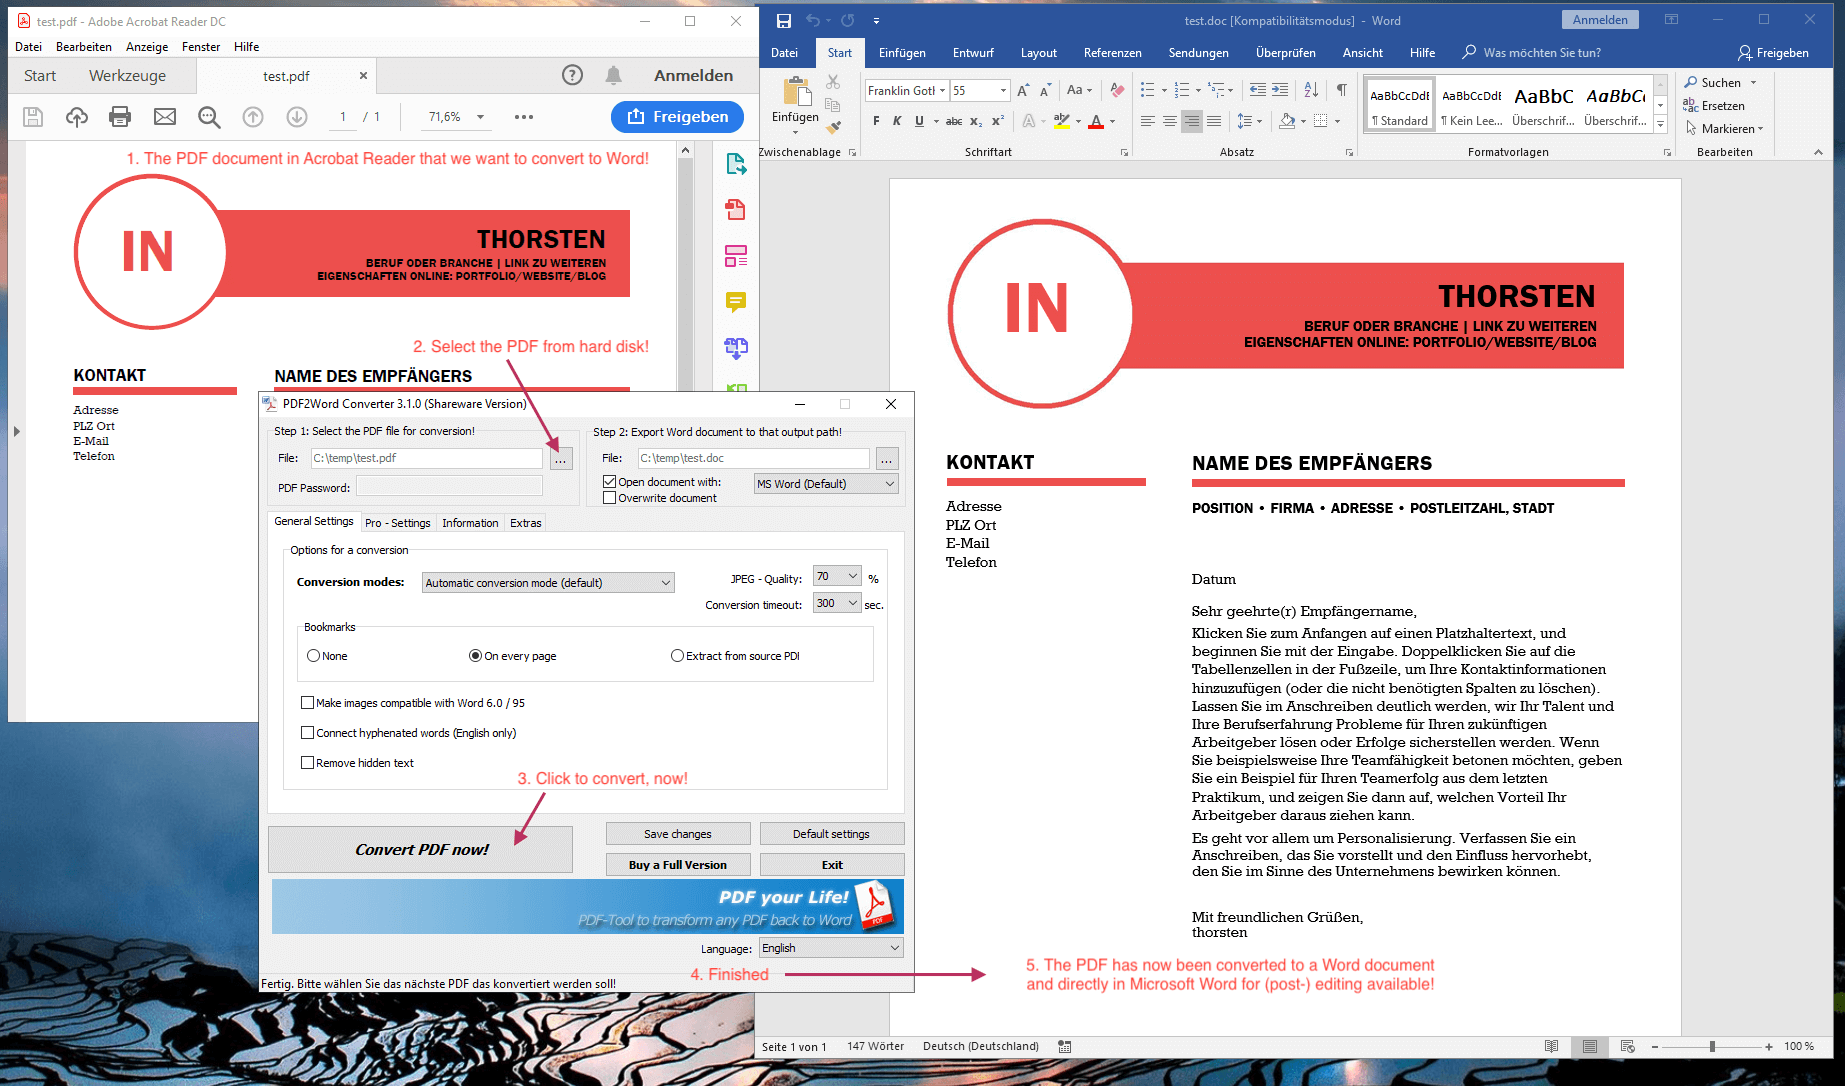Enable the Remove hidden text checkbox
Image resolution: width=1845 pixels, height=1086 pixels.
point(307,763)
